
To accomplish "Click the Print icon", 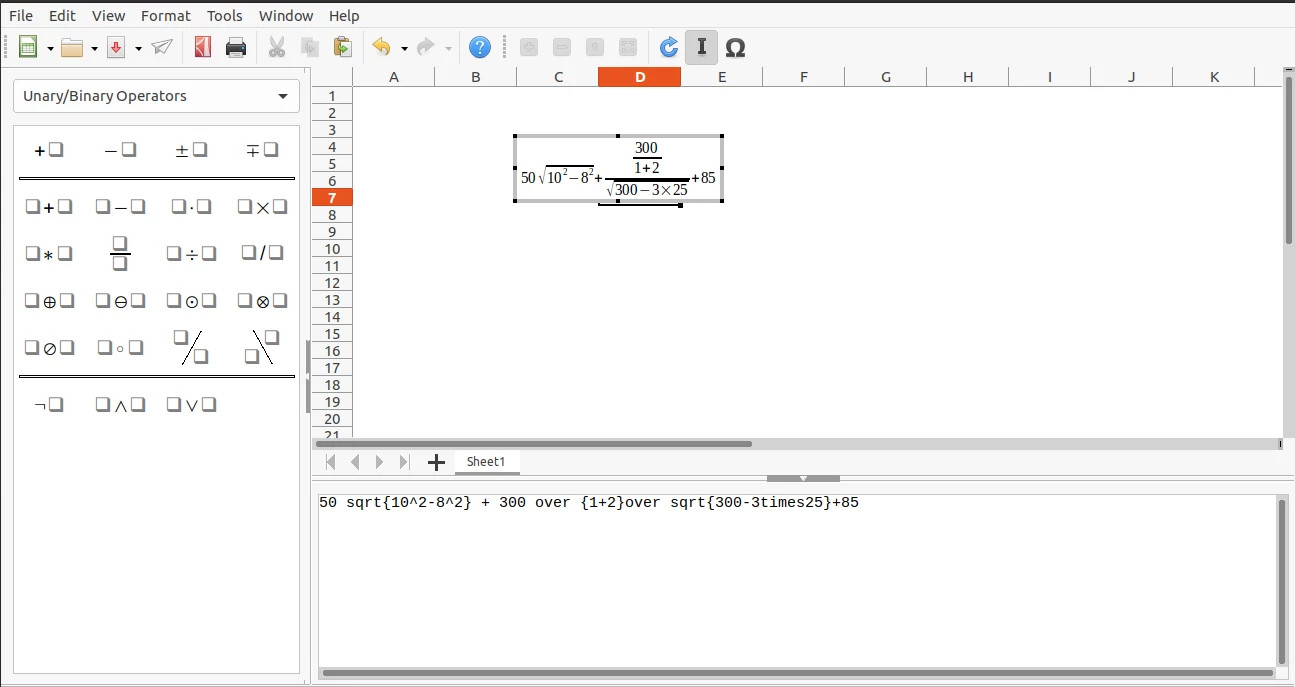I will [x=236, y=47].
